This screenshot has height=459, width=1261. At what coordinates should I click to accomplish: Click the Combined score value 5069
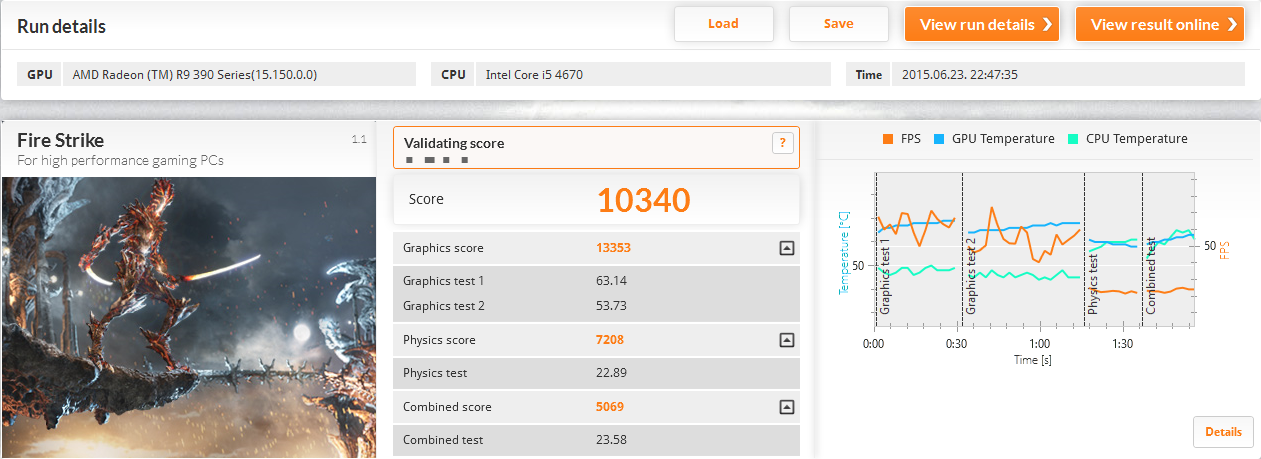[610, 407]
